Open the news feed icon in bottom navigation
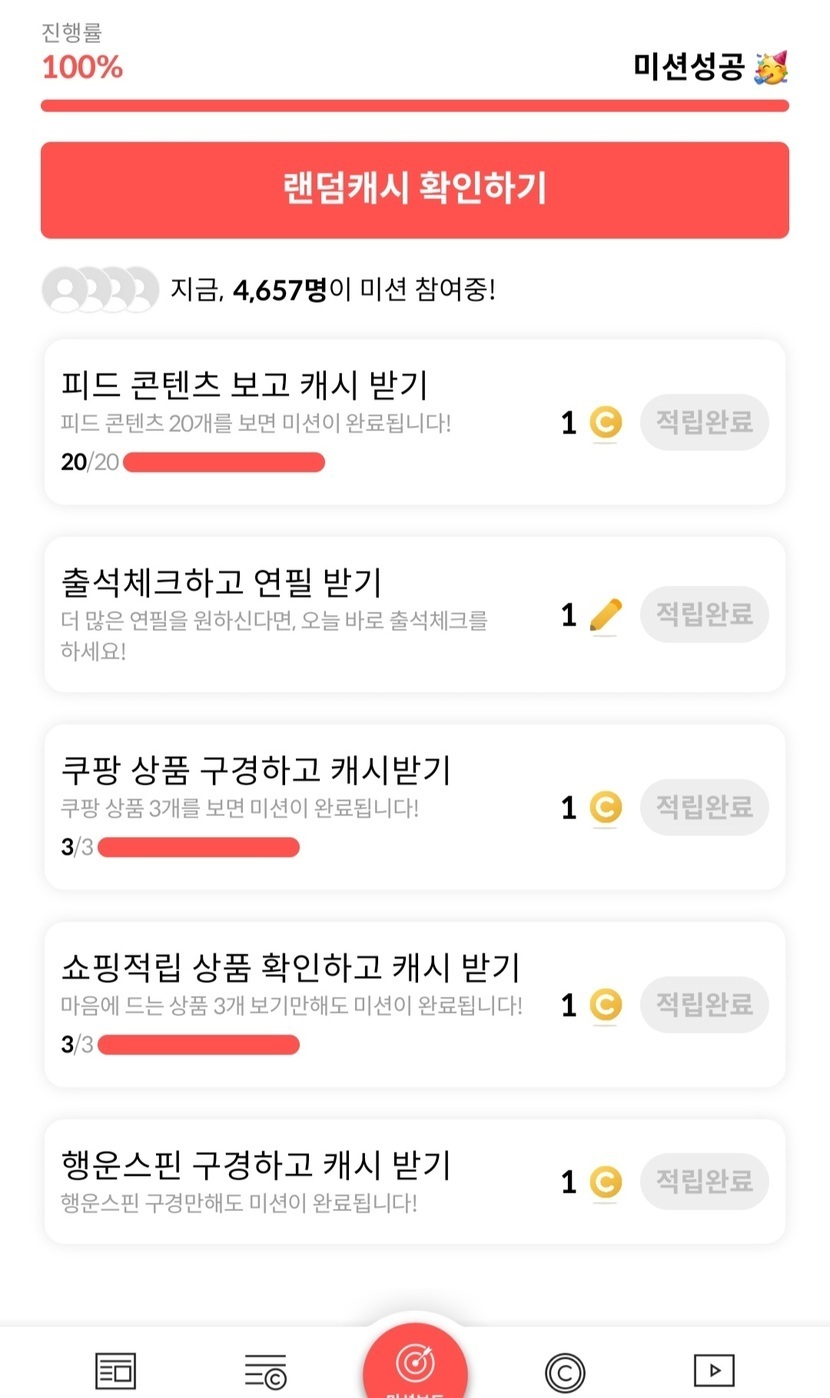The image size is (830, 1398). [115, 1369]
